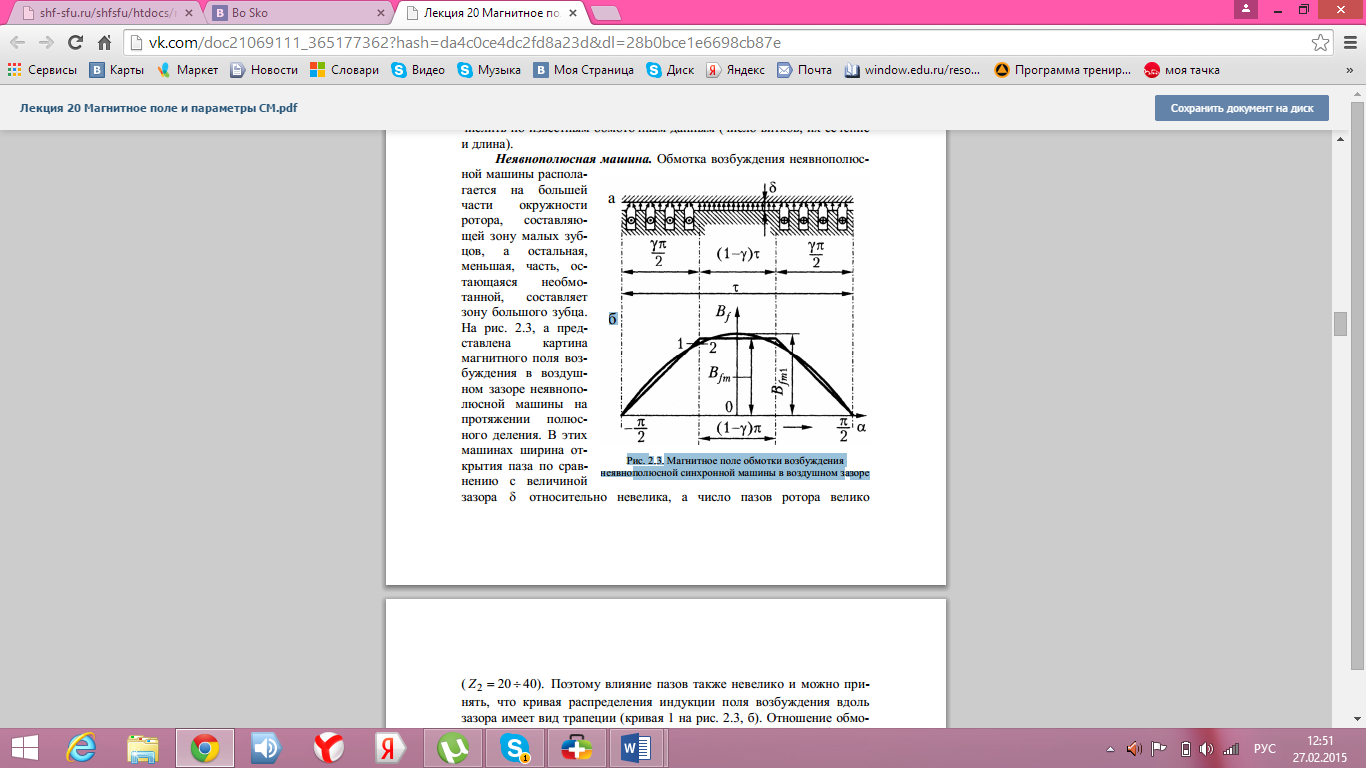Viewport: 1366px width, 768px height.
Task: Click Сохранить документ на диск button
Action: click(x=1241, y=108)
